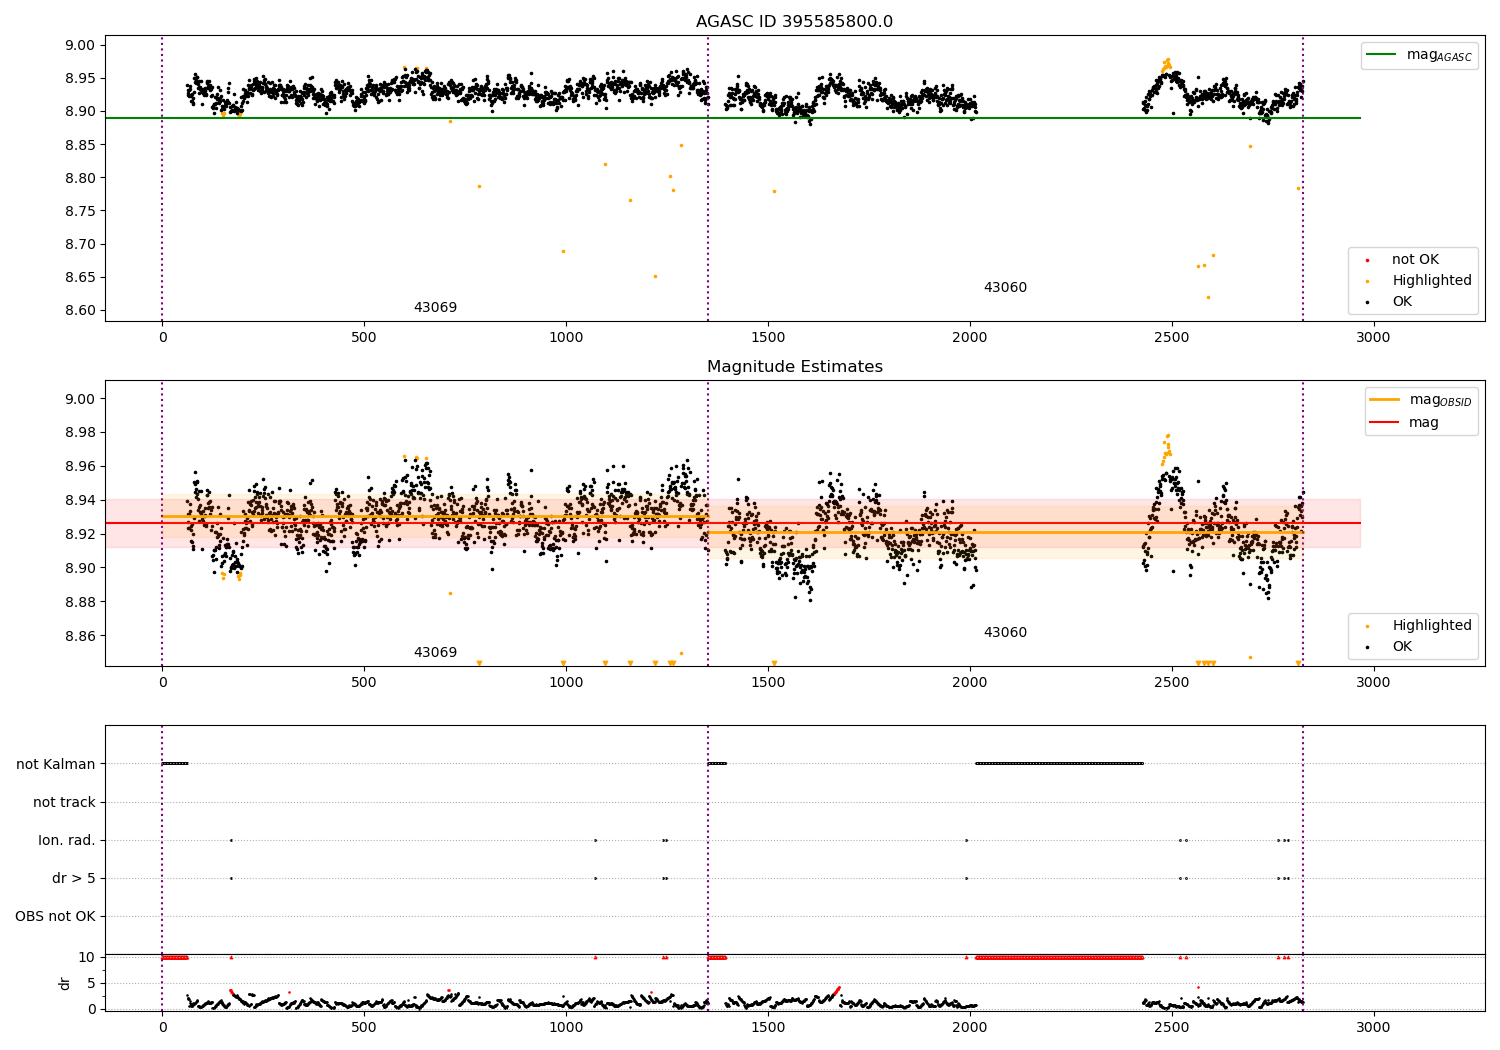Click the 'OBS not OK' axis label
The width and height of the screenshot is (1500, 1050).
click(55, 916)
